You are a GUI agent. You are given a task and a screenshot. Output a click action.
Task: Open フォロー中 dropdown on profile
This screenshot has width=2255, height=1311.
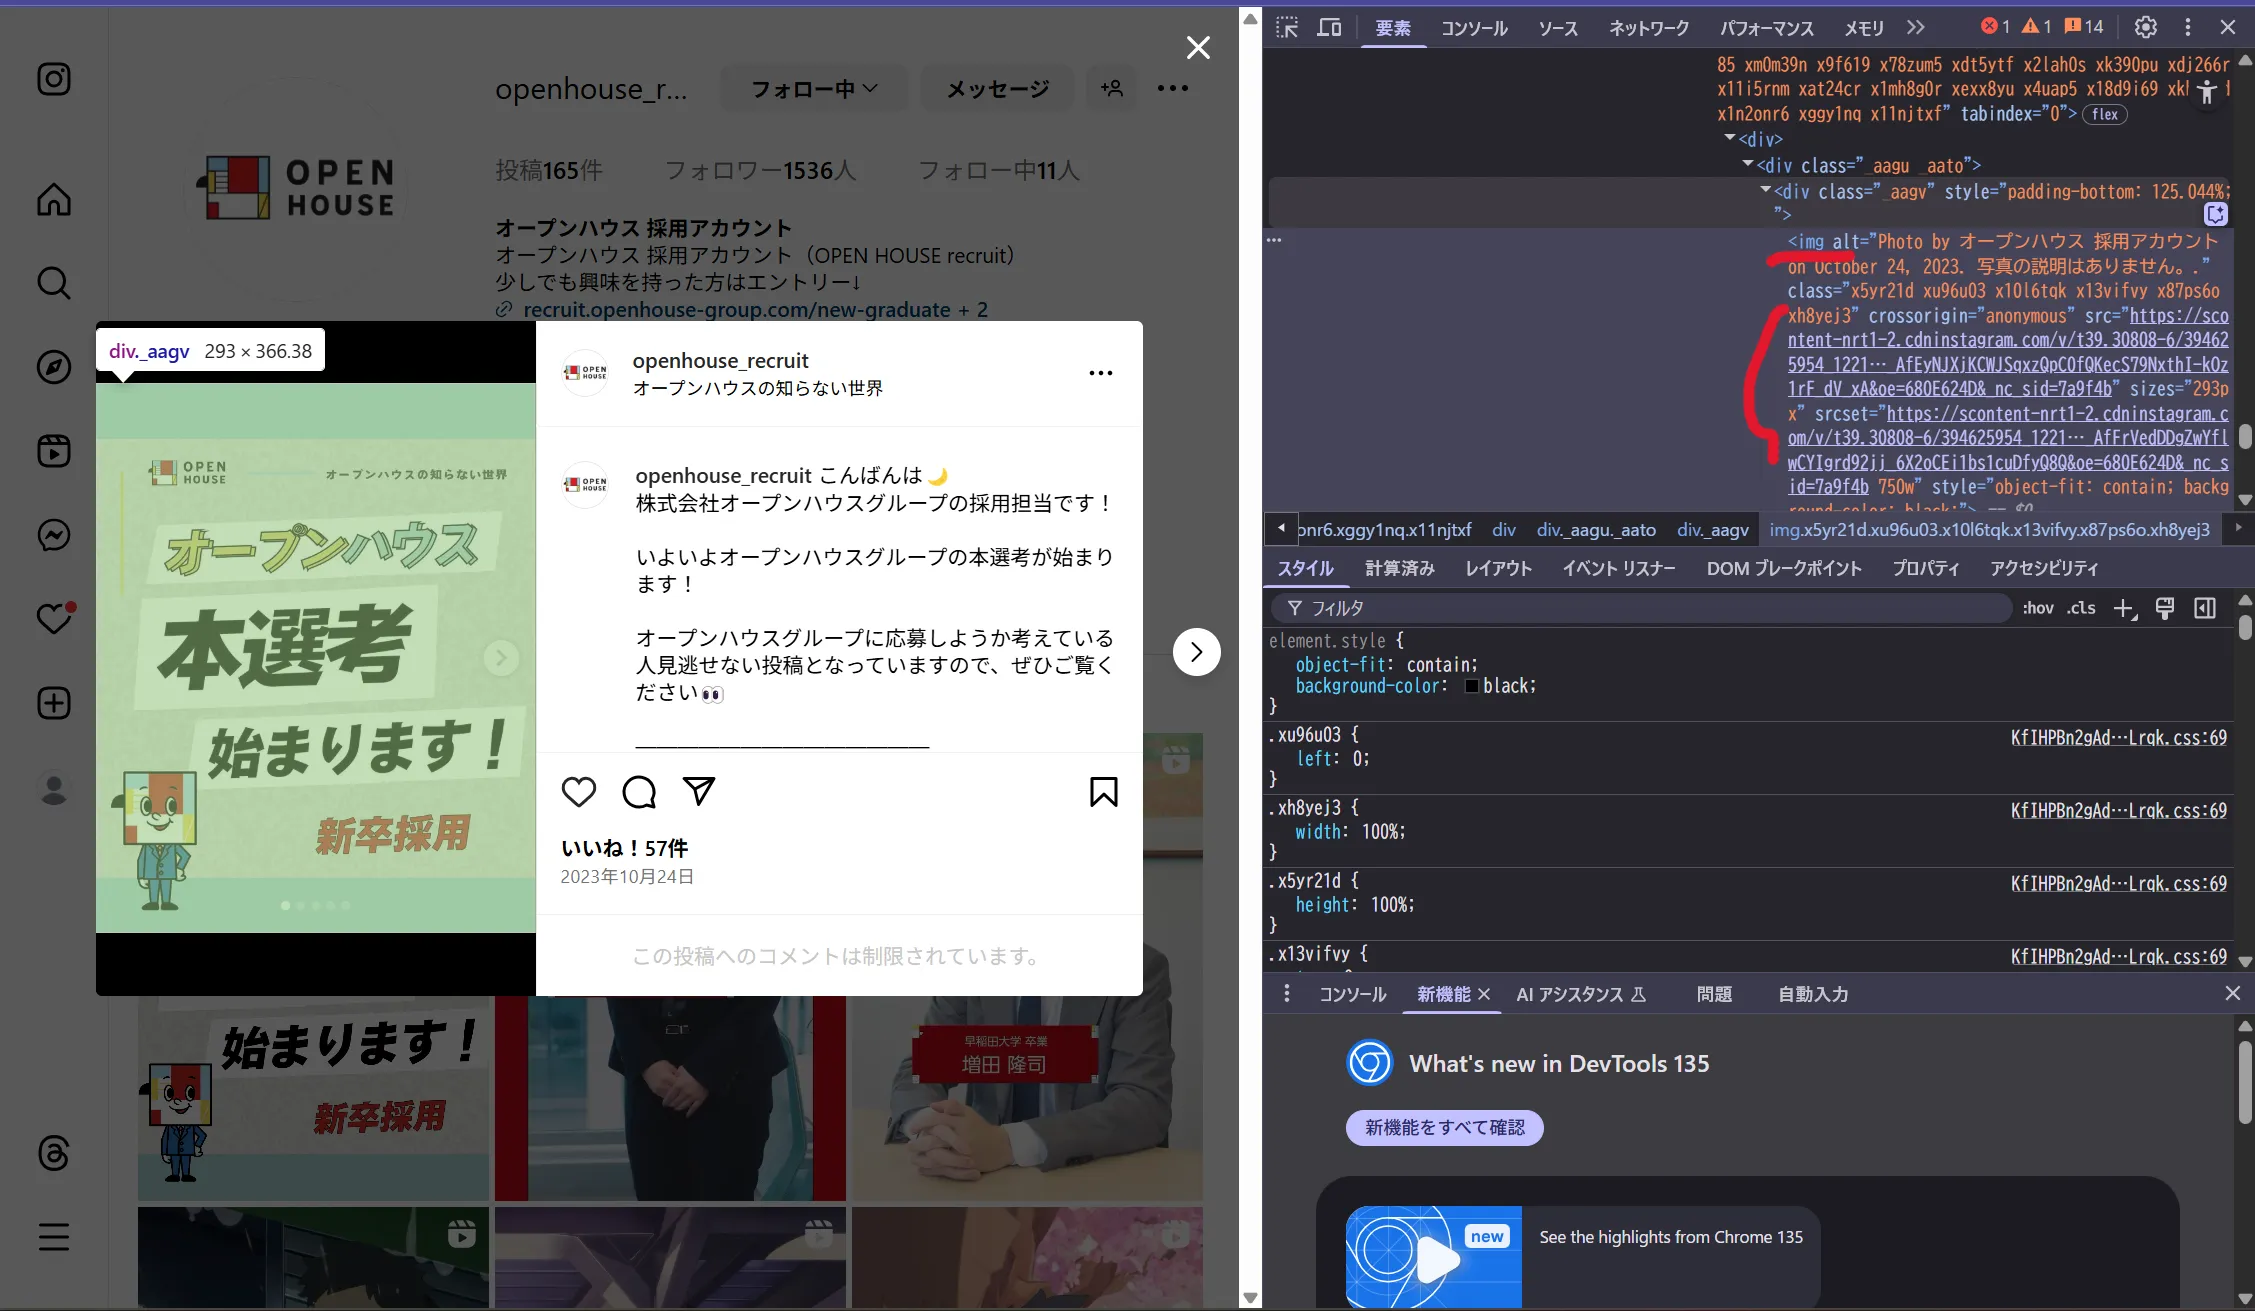(x=814, y=89)
